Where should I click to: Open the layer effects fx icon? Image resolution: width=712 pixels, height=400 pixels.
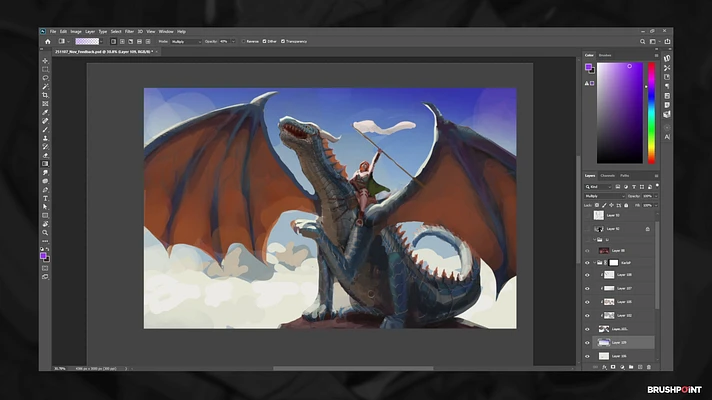click(x=604, y=367)
